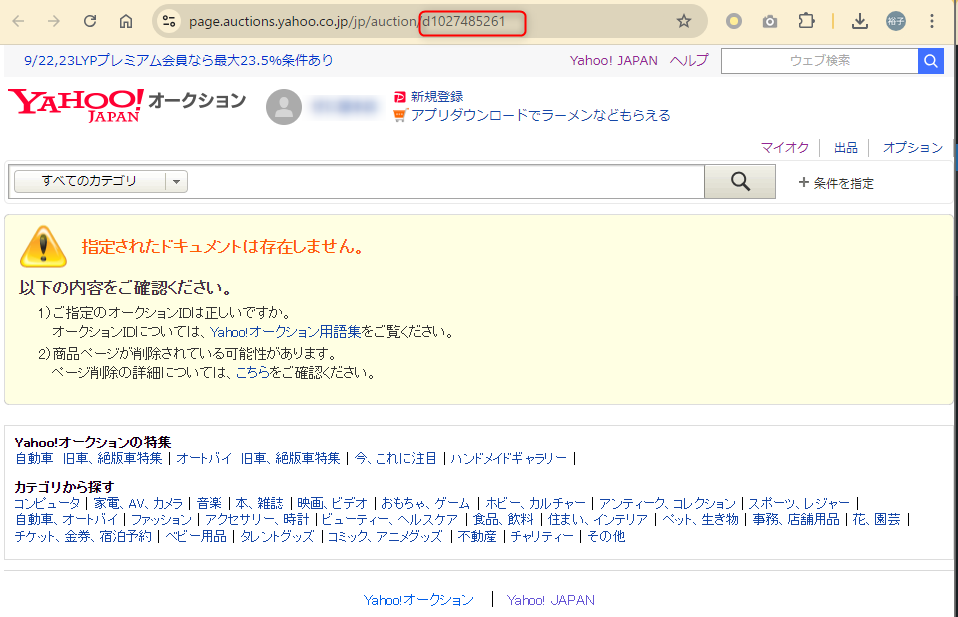The height and width of the screenshot is (617, 958).
Task: Open the マイオク menu item
Action: pyautogui.click(x=784, y=147)
